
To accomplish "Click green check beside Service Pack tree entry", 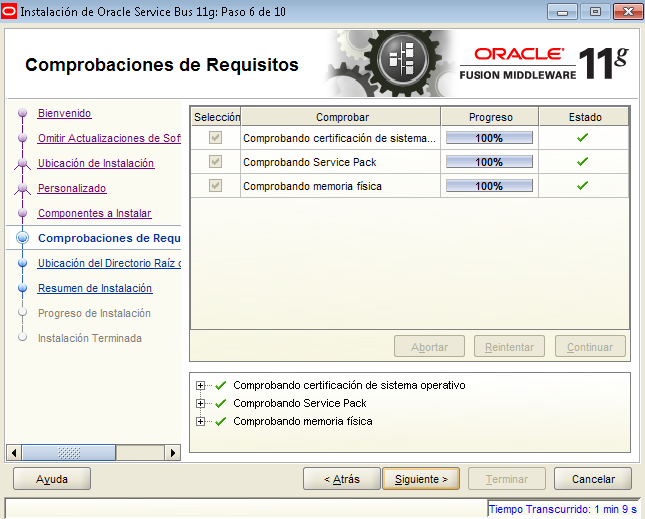I will click(221, 403).
